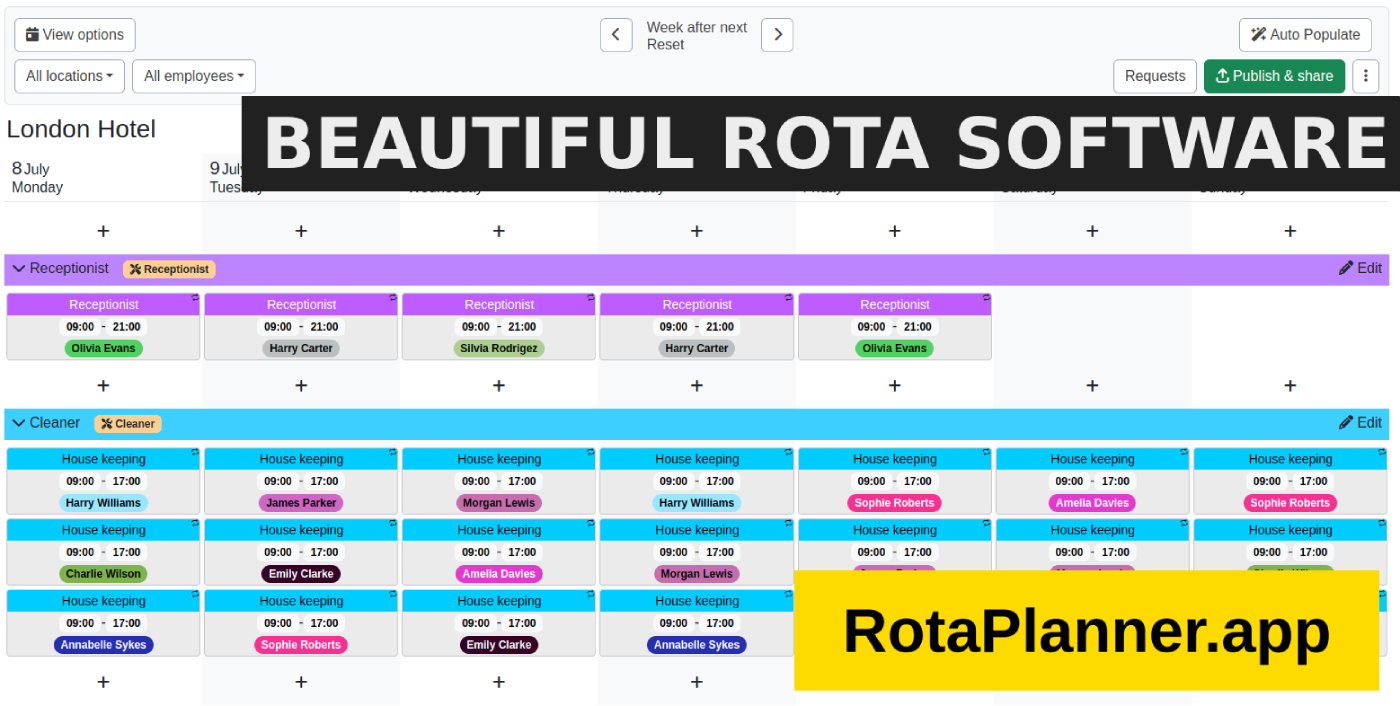Toggle repeat icon on Tuesday Harry Carter shift
The width and height of the screenshot is (1400, 706).
point(393,298)
